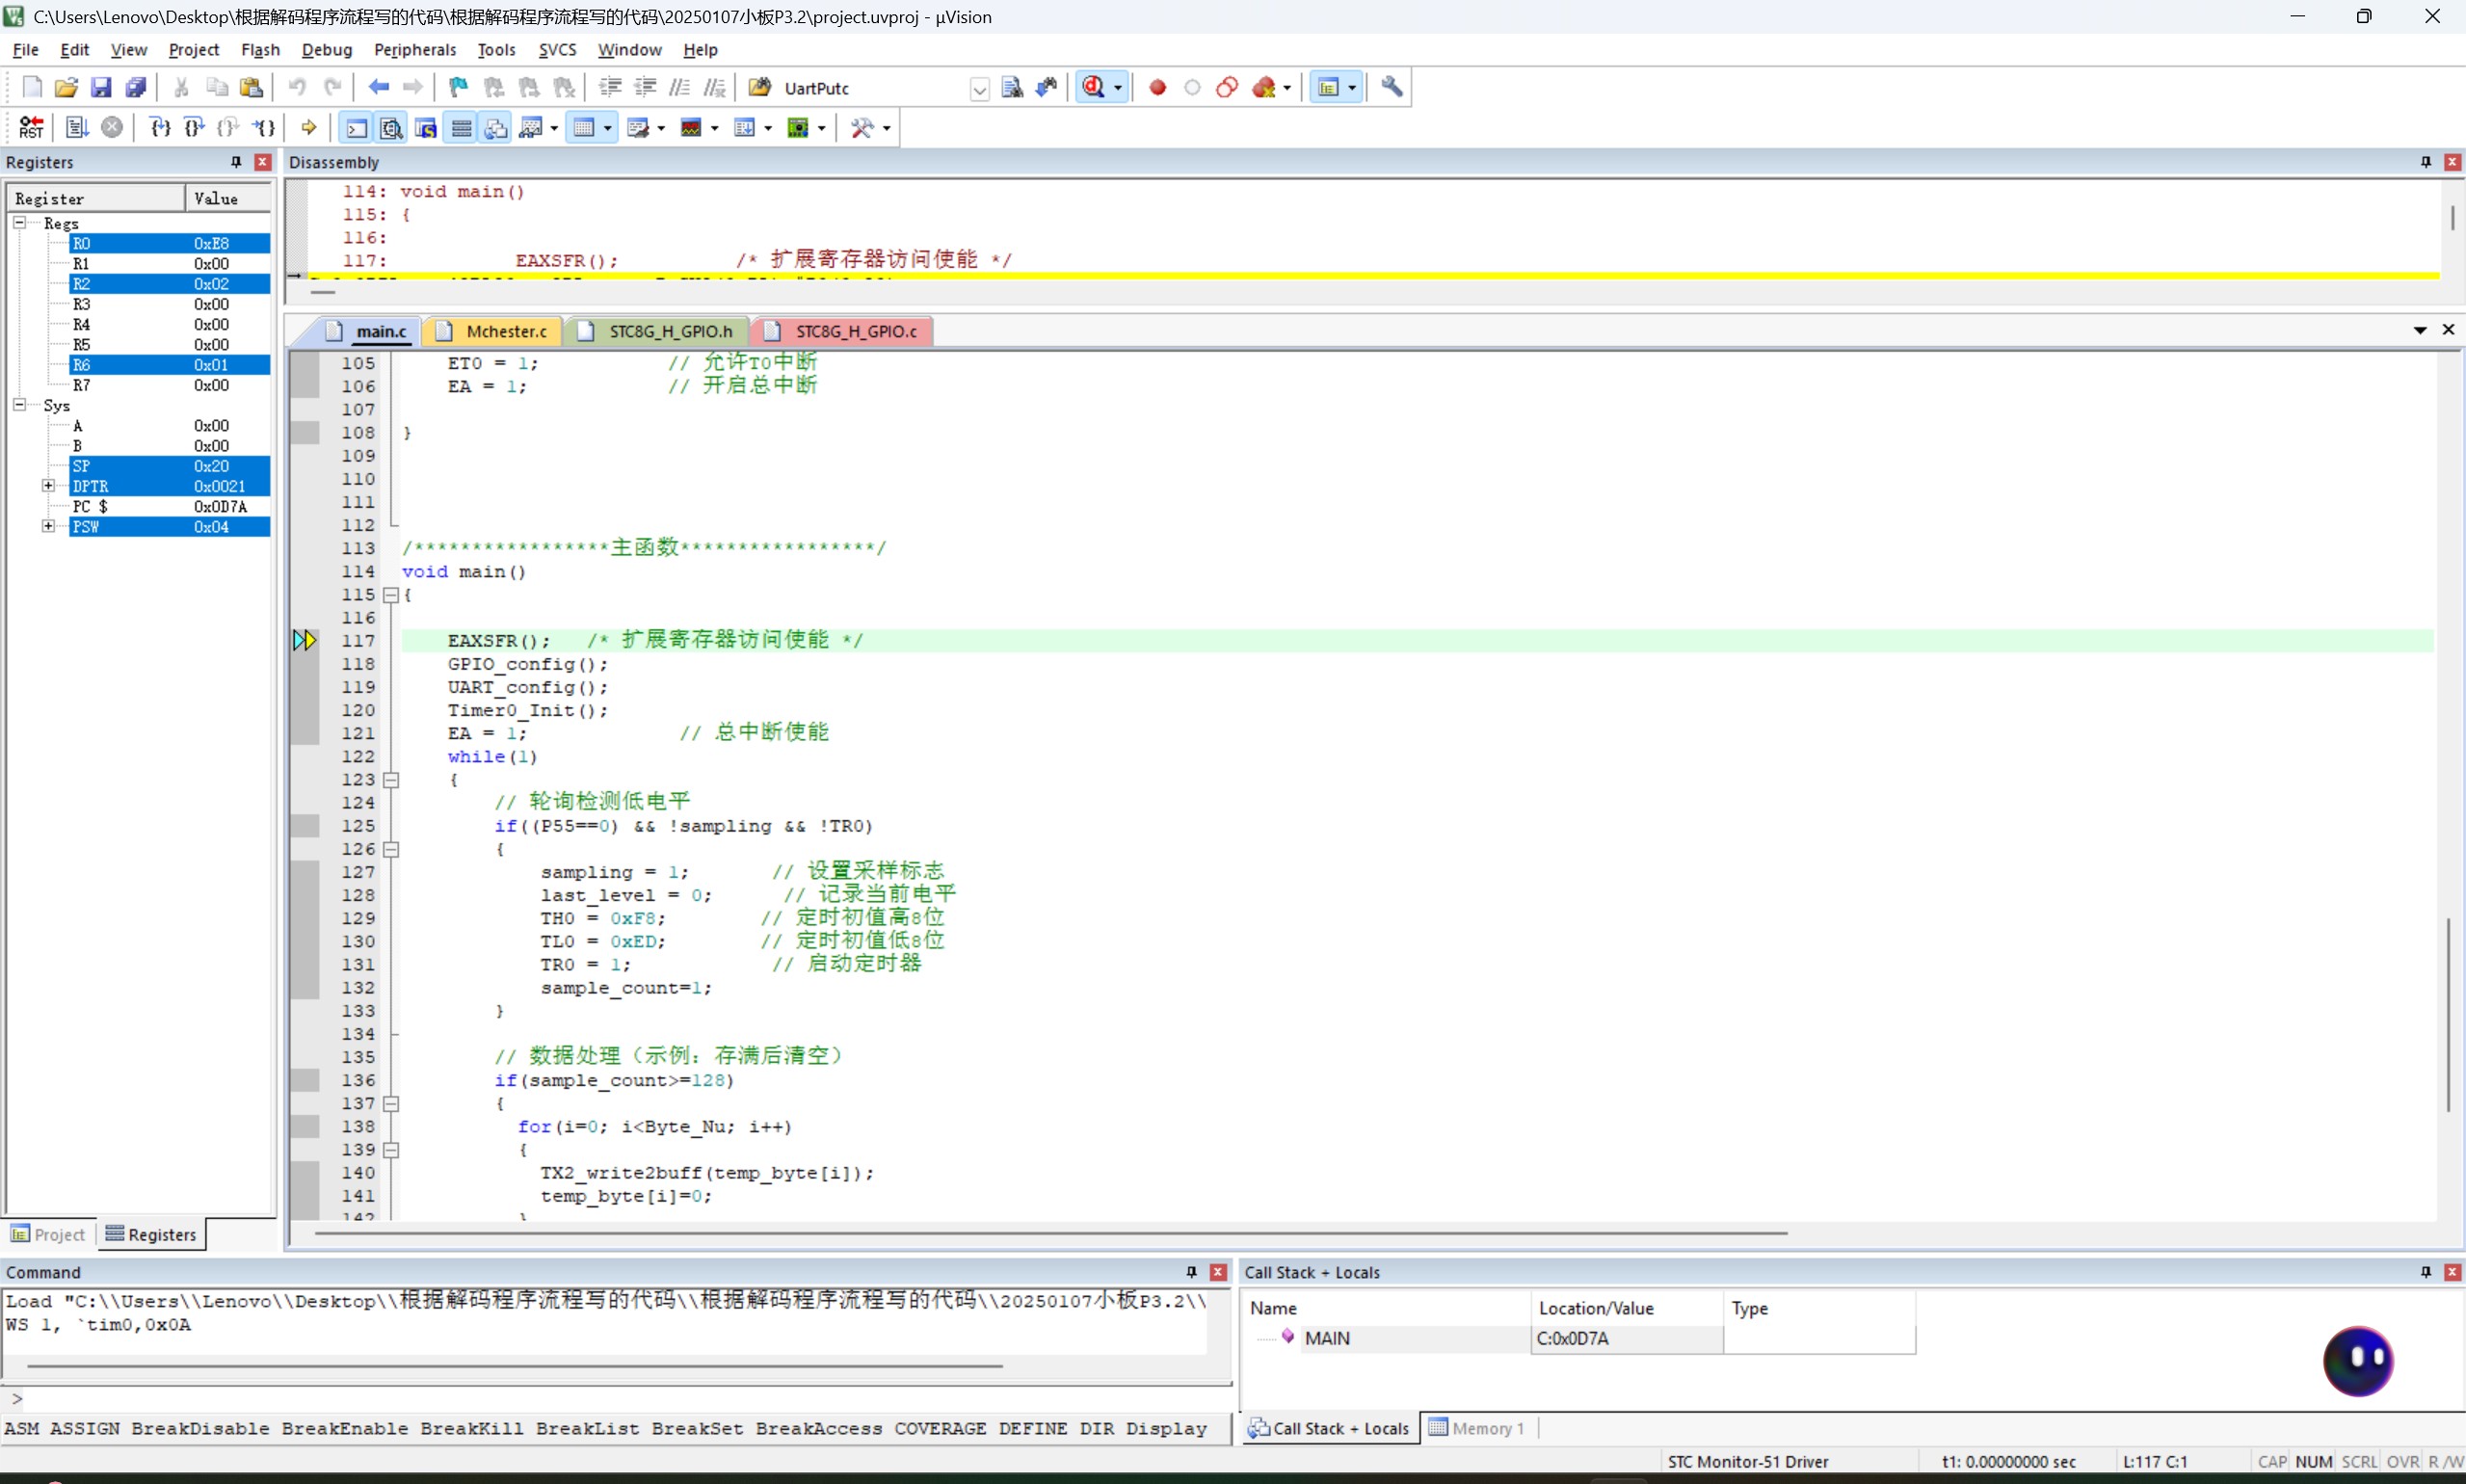2466x1484 pixels.
Task: Toggle the Registers window button
Action: (461, 127)
